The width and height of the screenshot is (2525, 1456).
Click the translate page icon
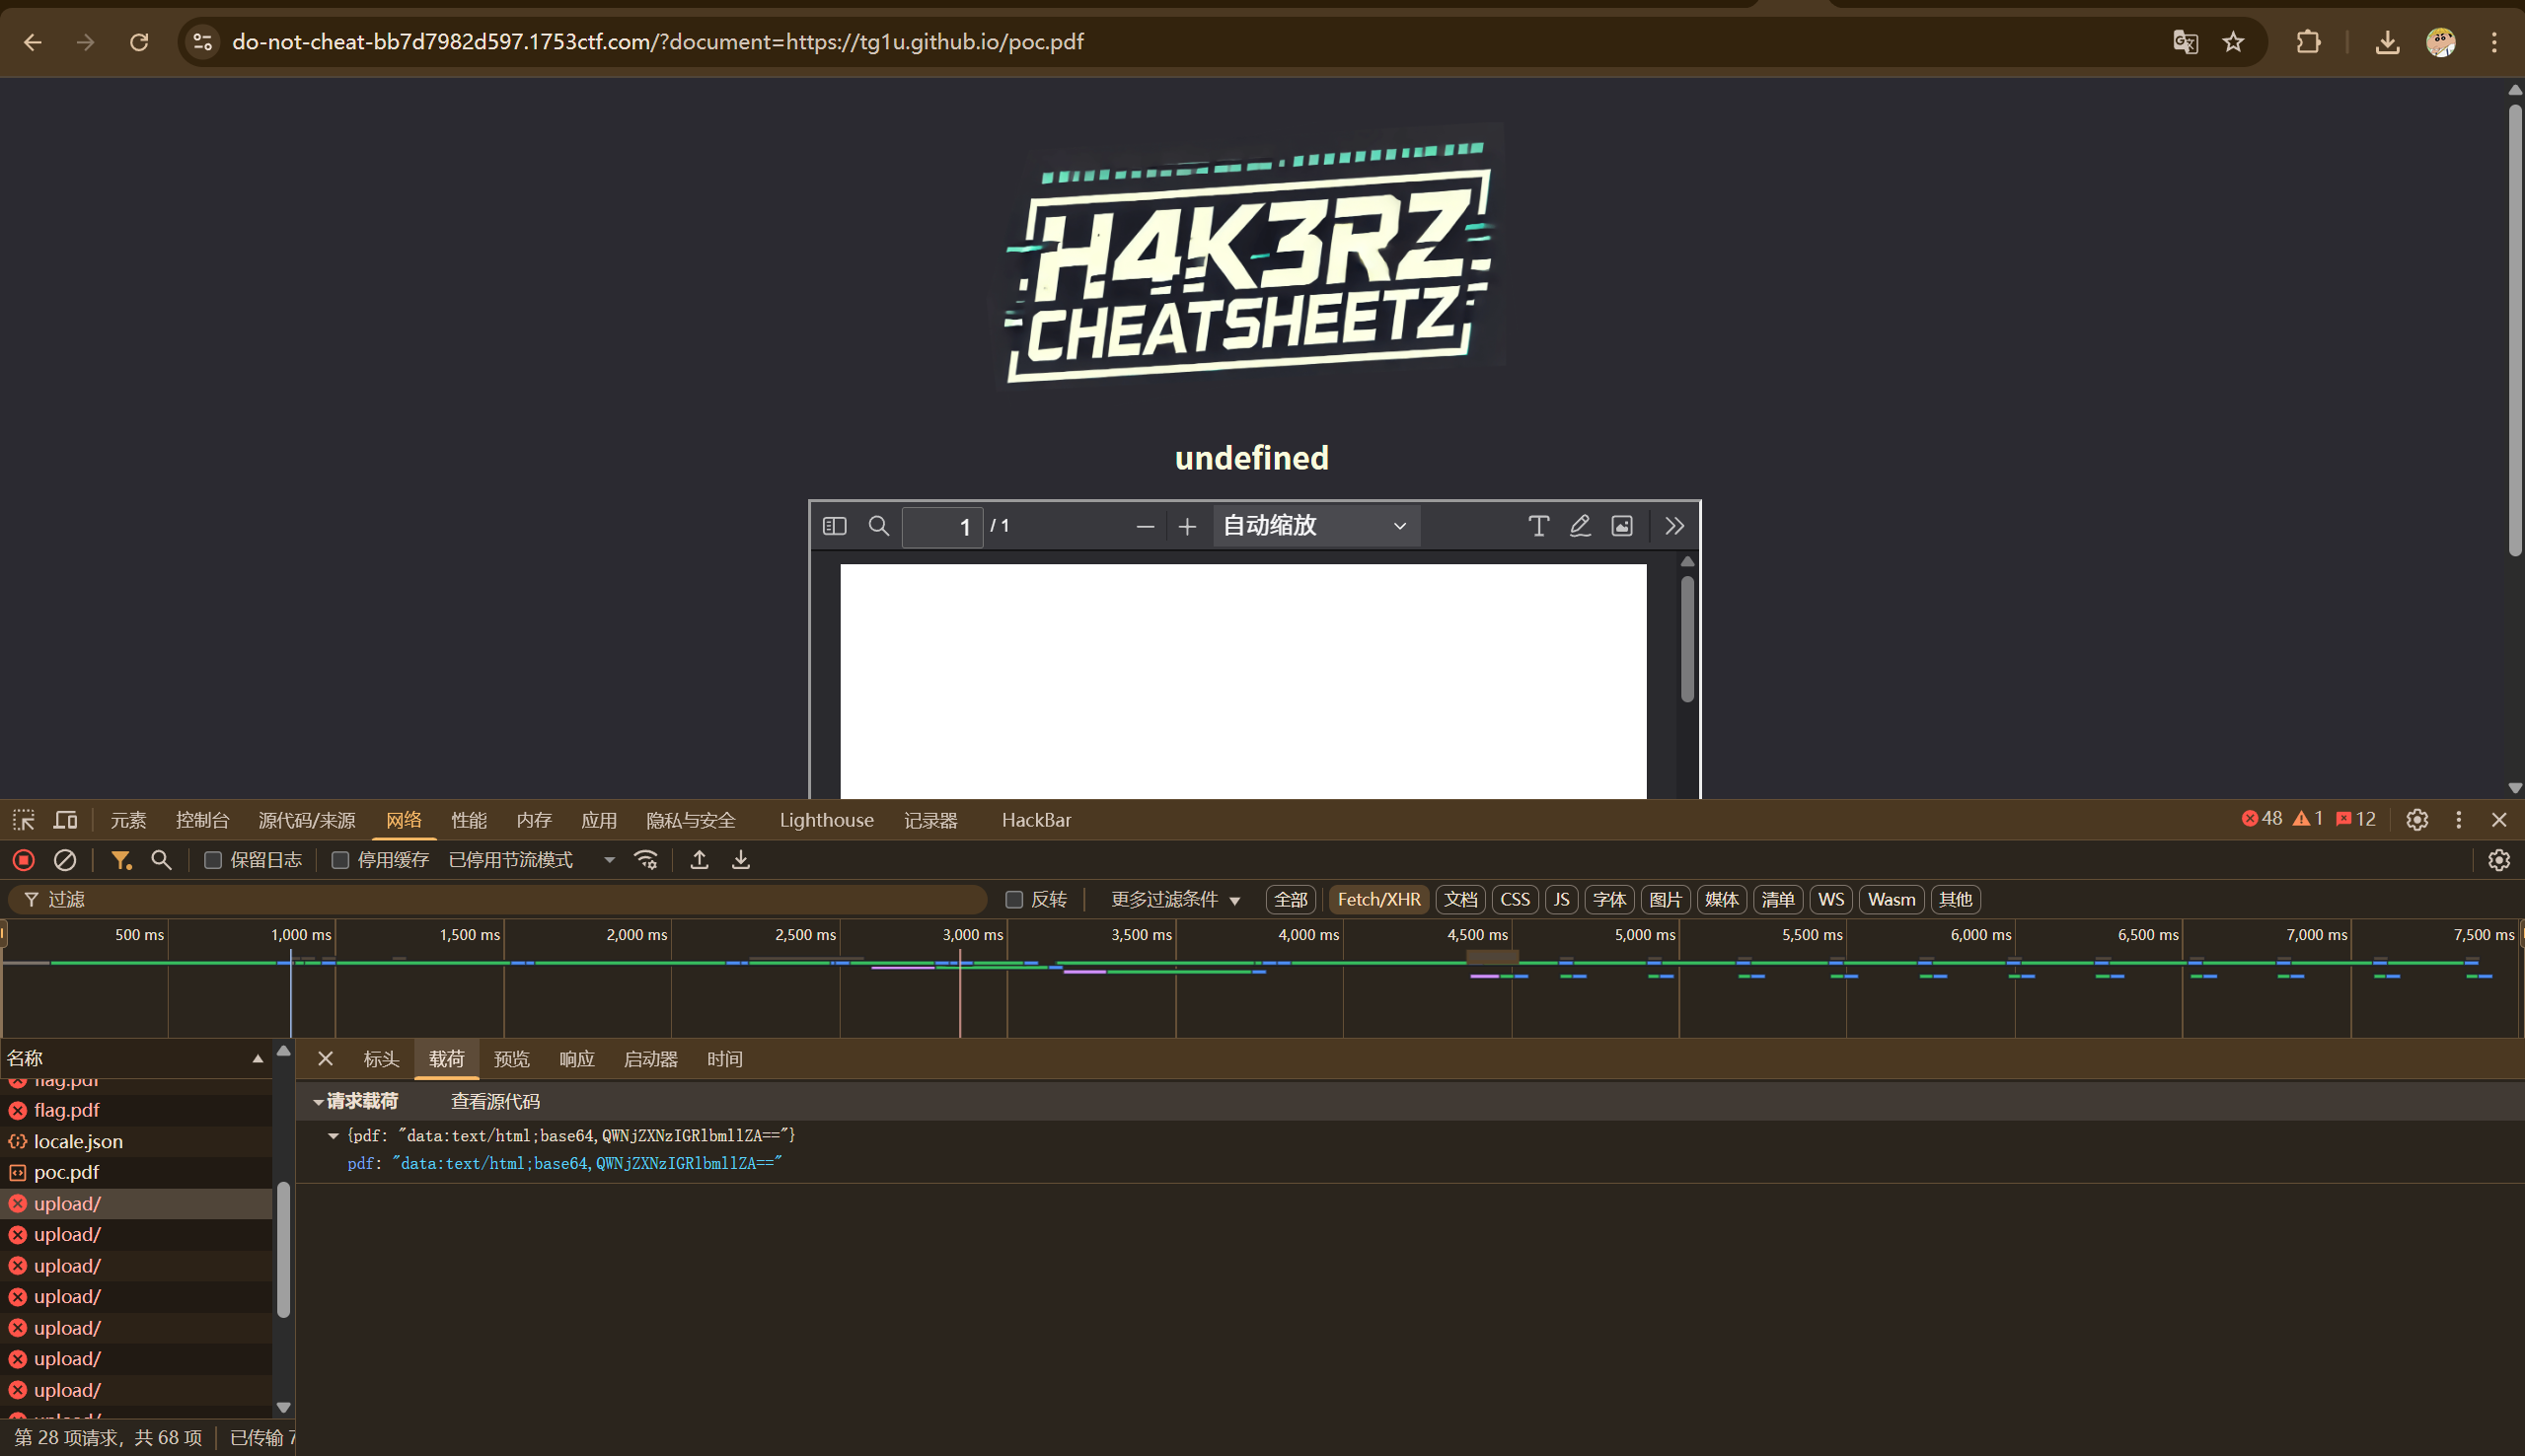[x=2185, y=42]
